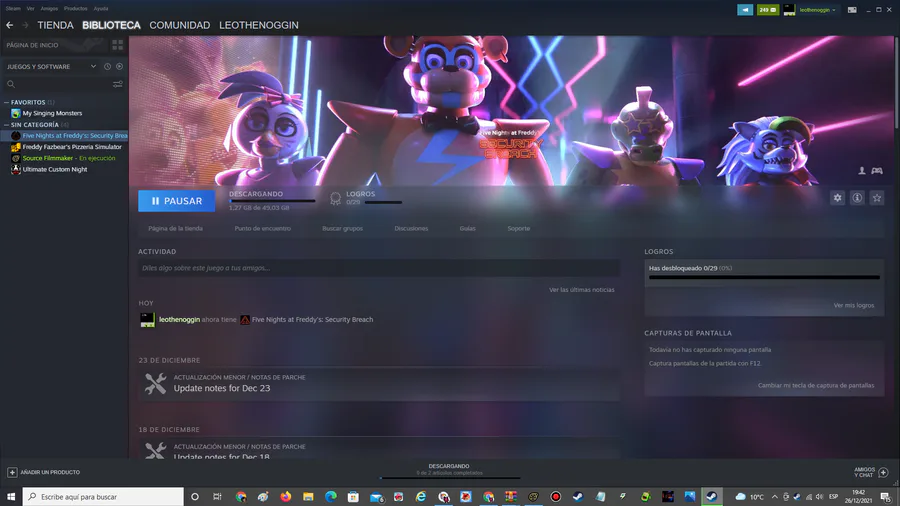This screenshot has height=506, width=900.
Task: Click the game download progress bar
Action: coord(273,201)
